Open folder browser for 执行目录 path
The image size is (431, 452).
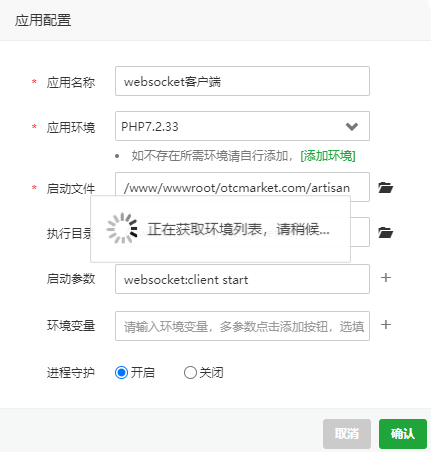coord(386,232)
